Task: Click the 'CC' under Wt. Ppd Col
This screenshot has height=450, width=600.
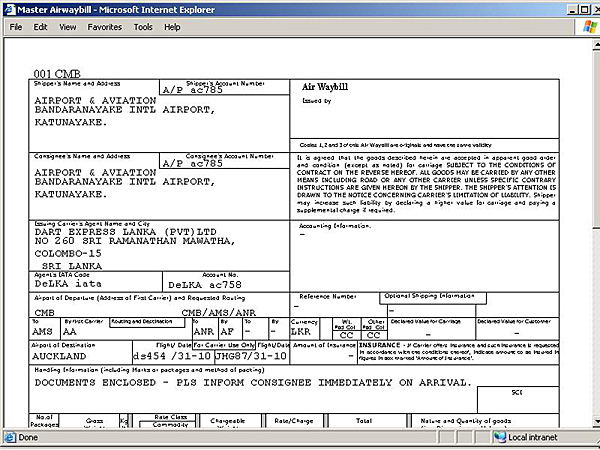Action: [346, 335]
